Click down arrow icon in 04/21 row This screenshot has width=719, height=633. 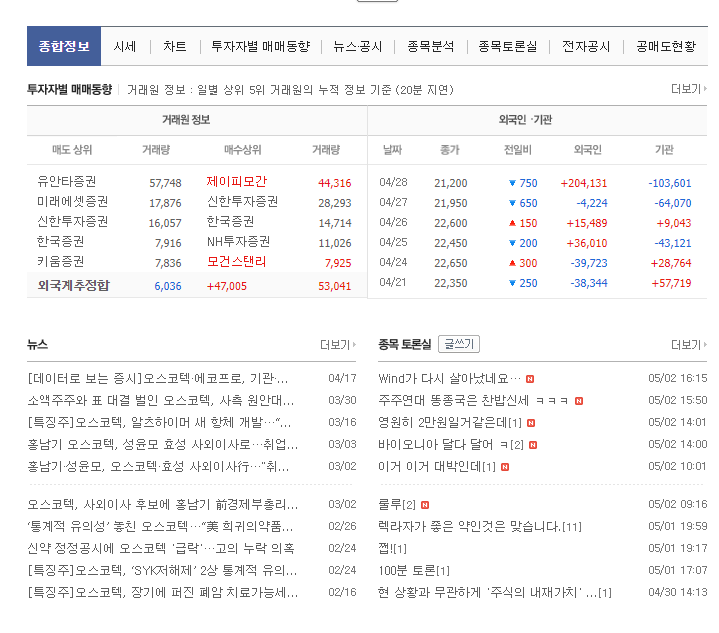click(x=512, y=283)
